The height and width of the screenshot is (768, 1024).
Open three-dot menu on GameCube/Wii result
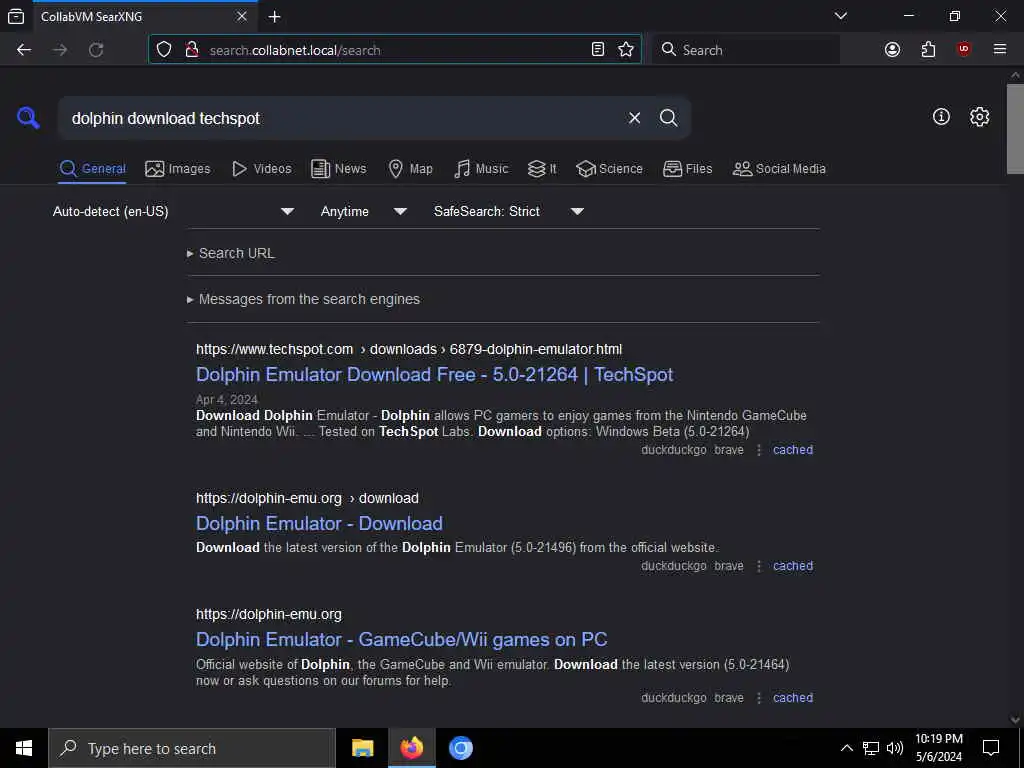pyautogui.click(x=759, y=698)
